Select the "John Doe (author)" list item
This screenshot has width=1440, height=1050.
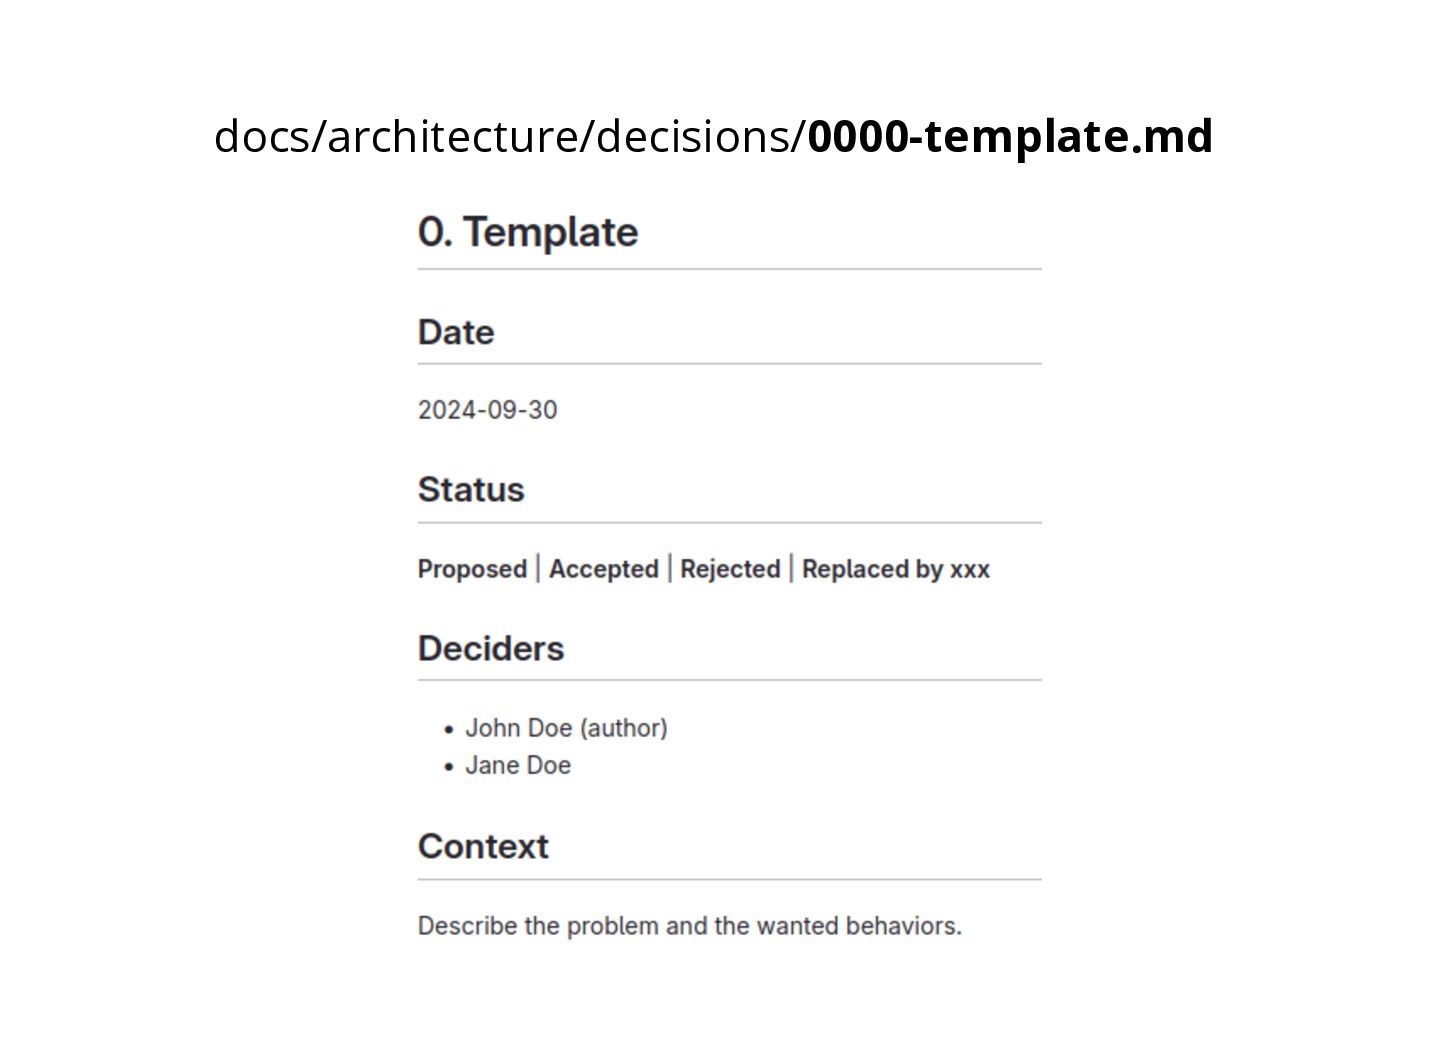pos(566,728)
